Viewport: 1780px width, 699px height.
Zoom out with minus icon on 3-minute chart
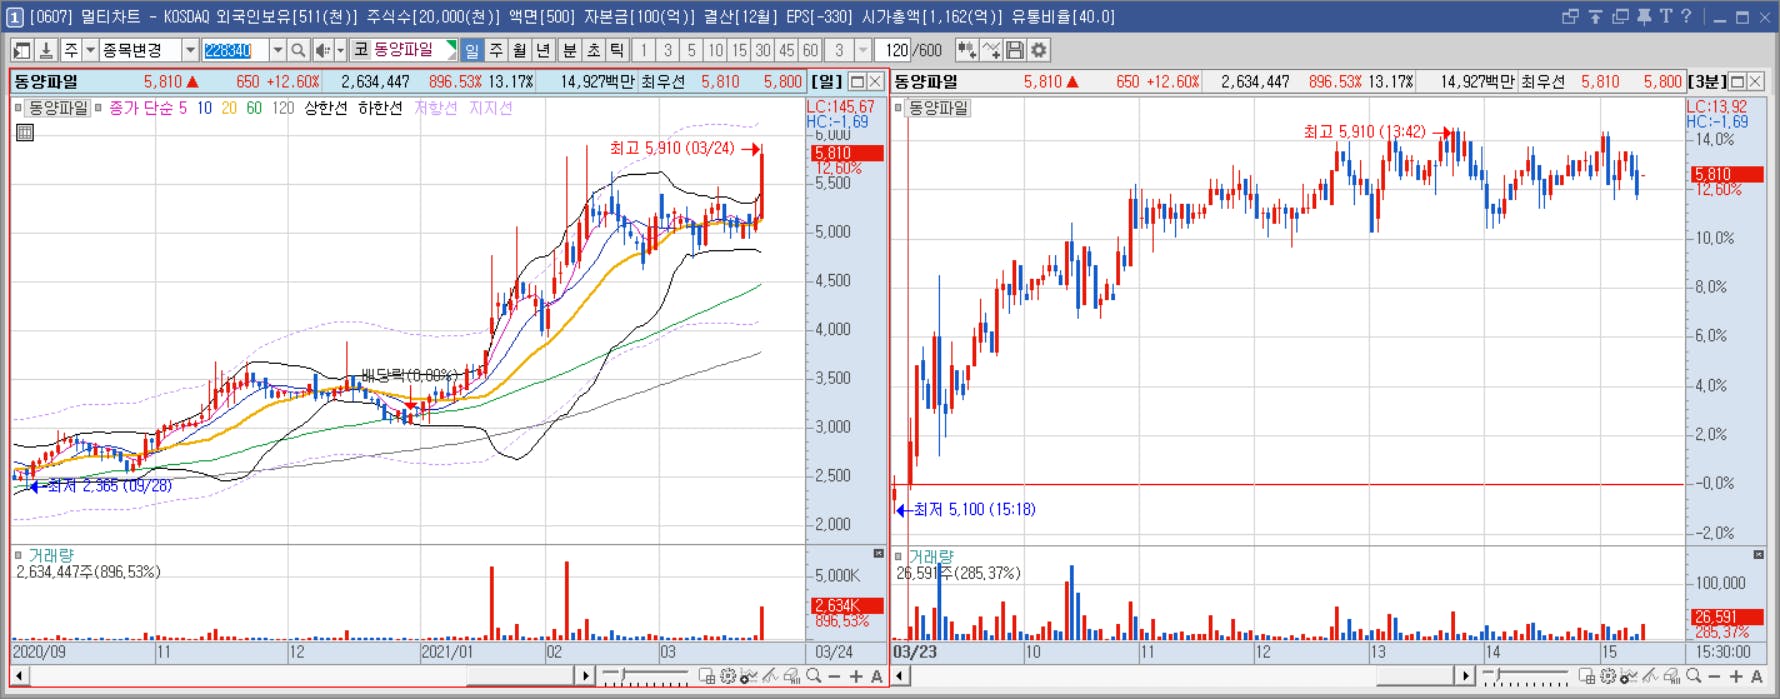1715,677
